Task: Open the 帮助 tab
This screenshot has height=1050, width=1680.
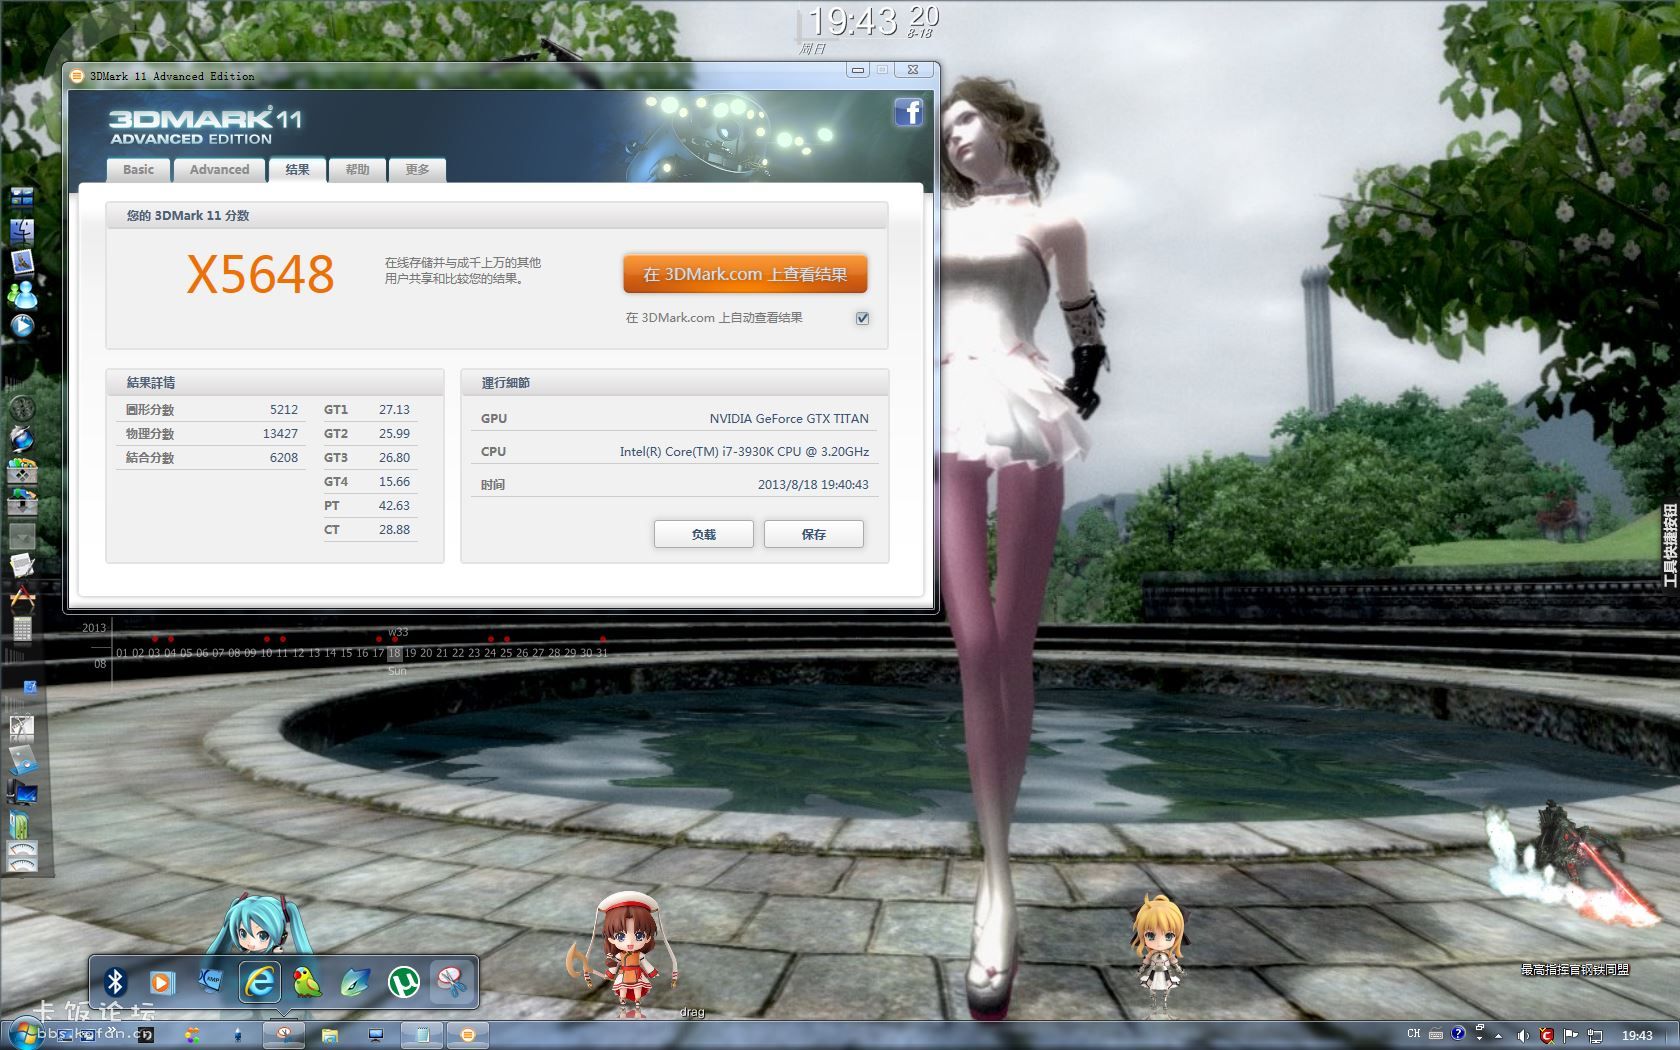Action: [x=357, y=170]
